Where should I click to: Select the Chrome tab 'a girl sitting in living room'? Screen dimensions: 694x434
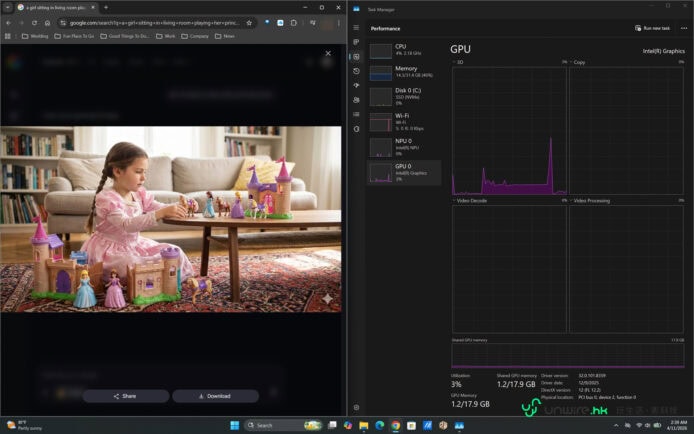coord(56,8)
